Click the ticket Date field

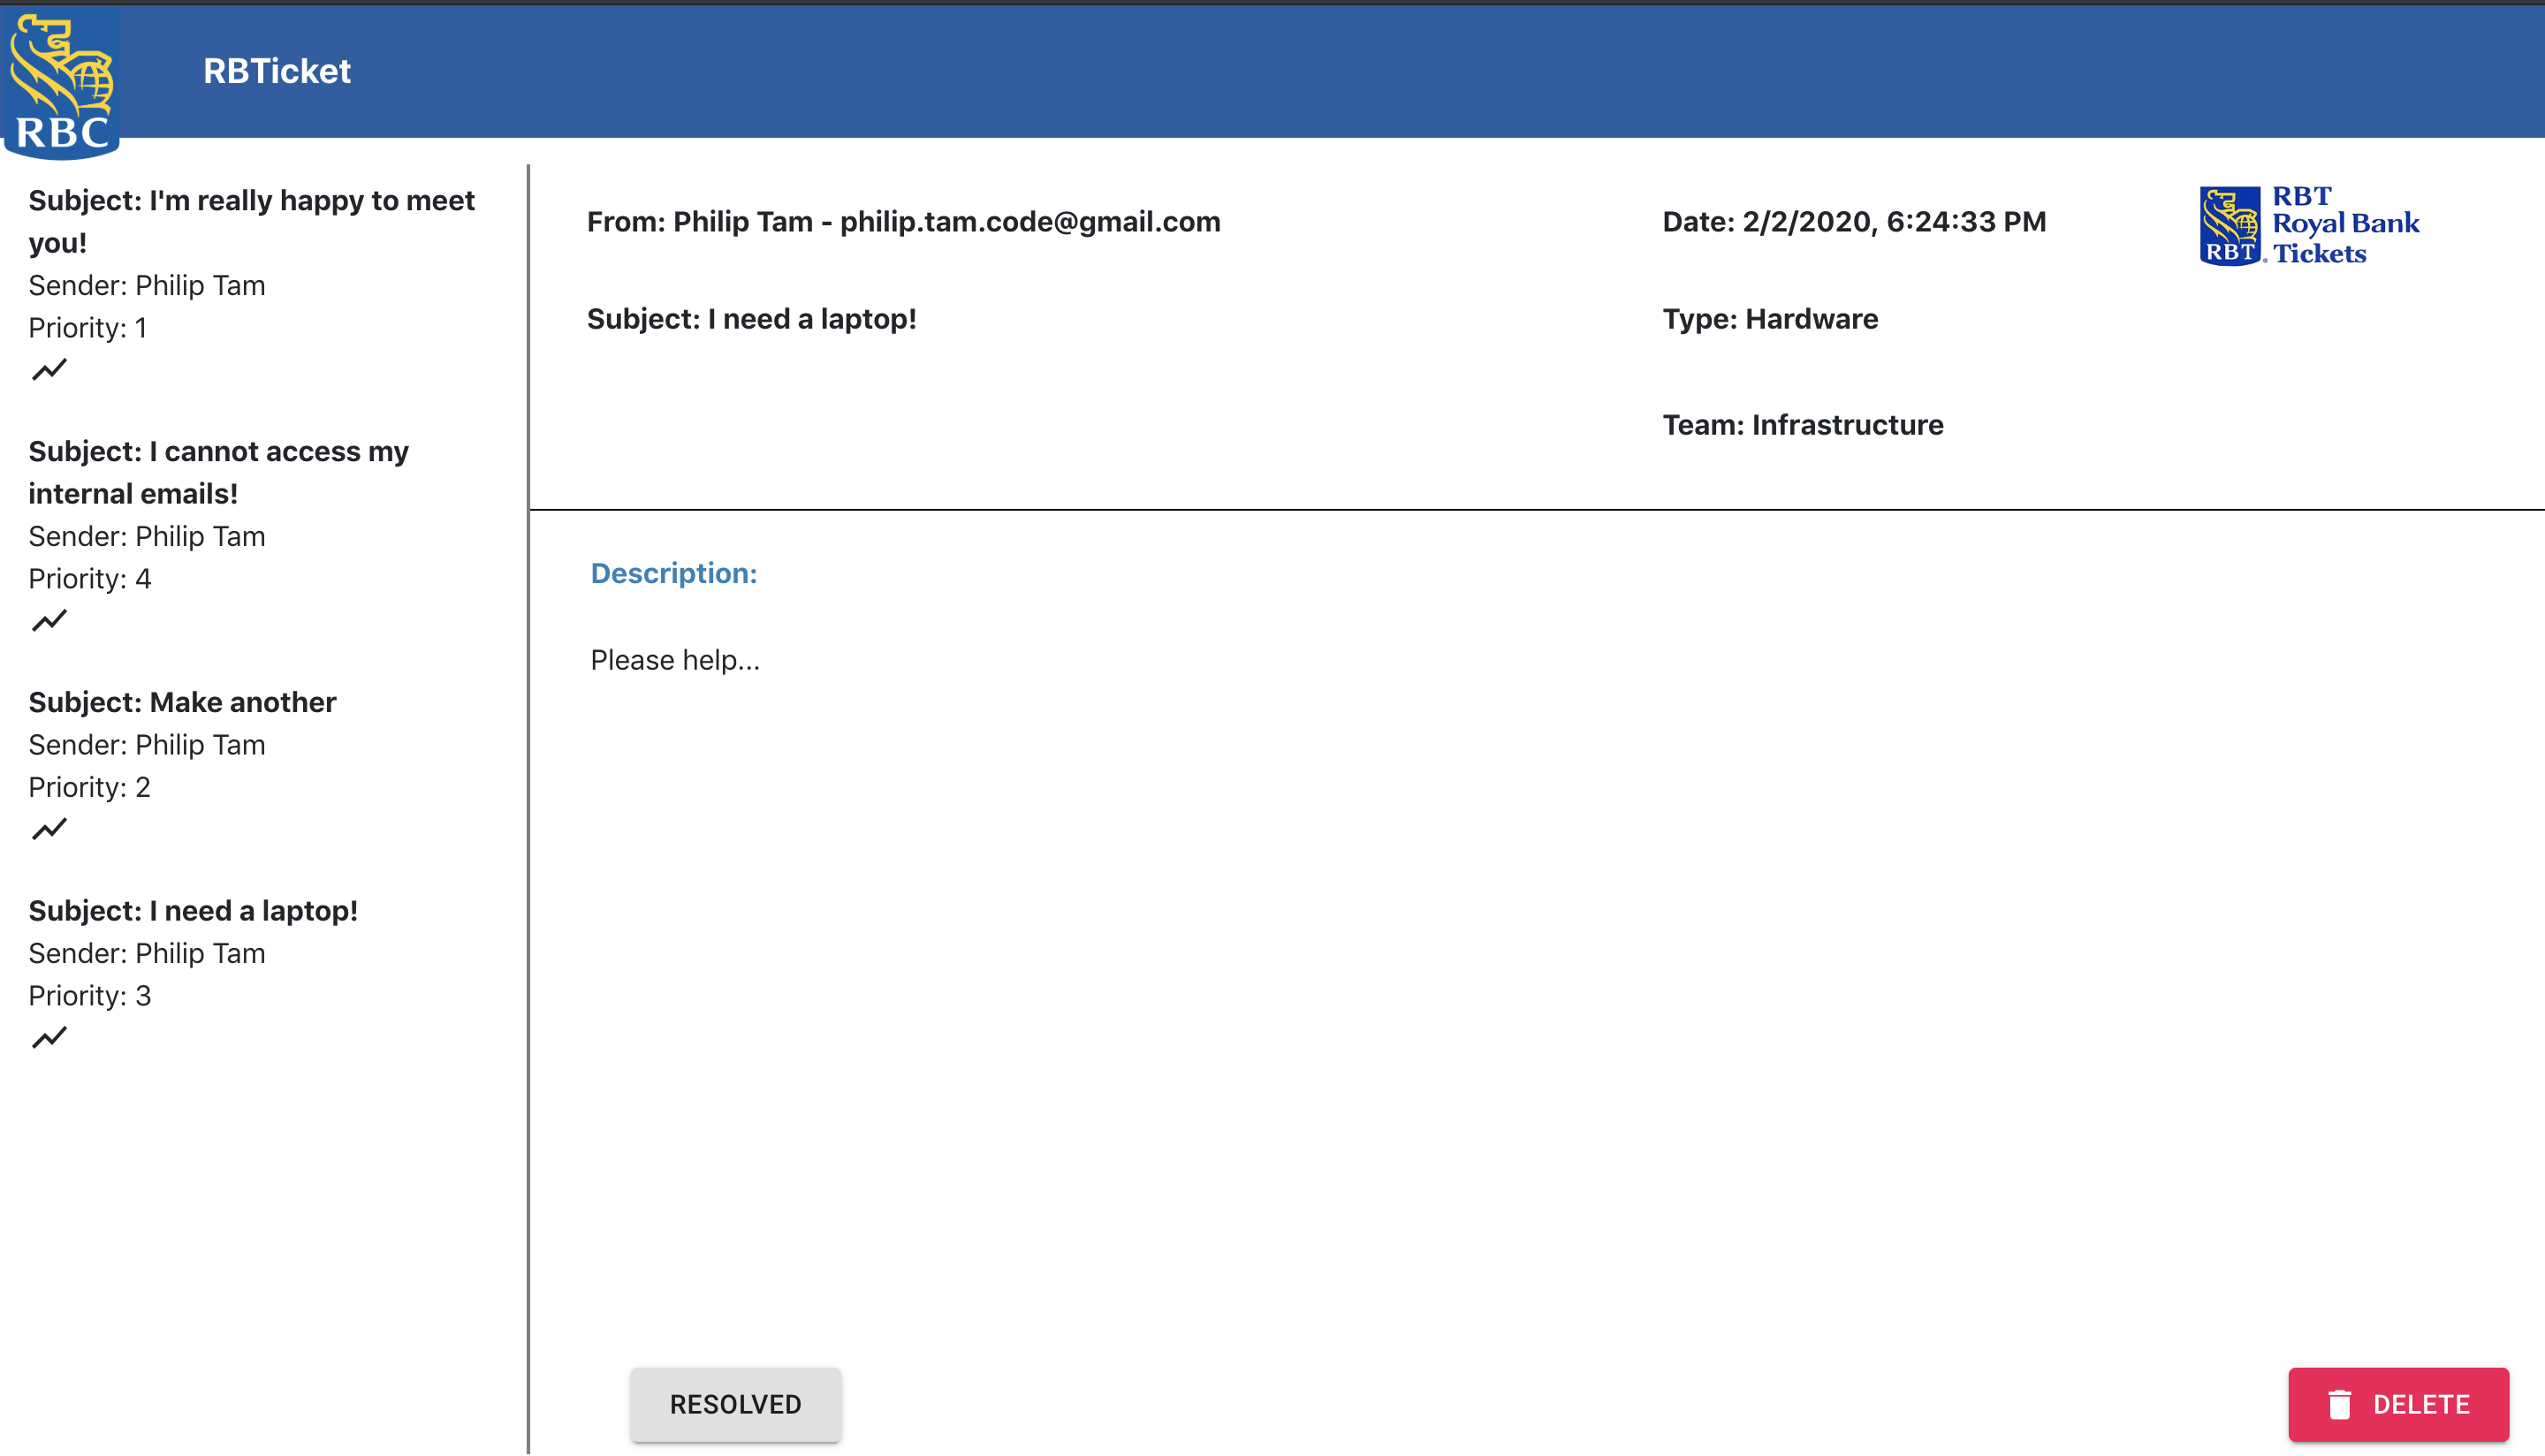(1853, 222)
